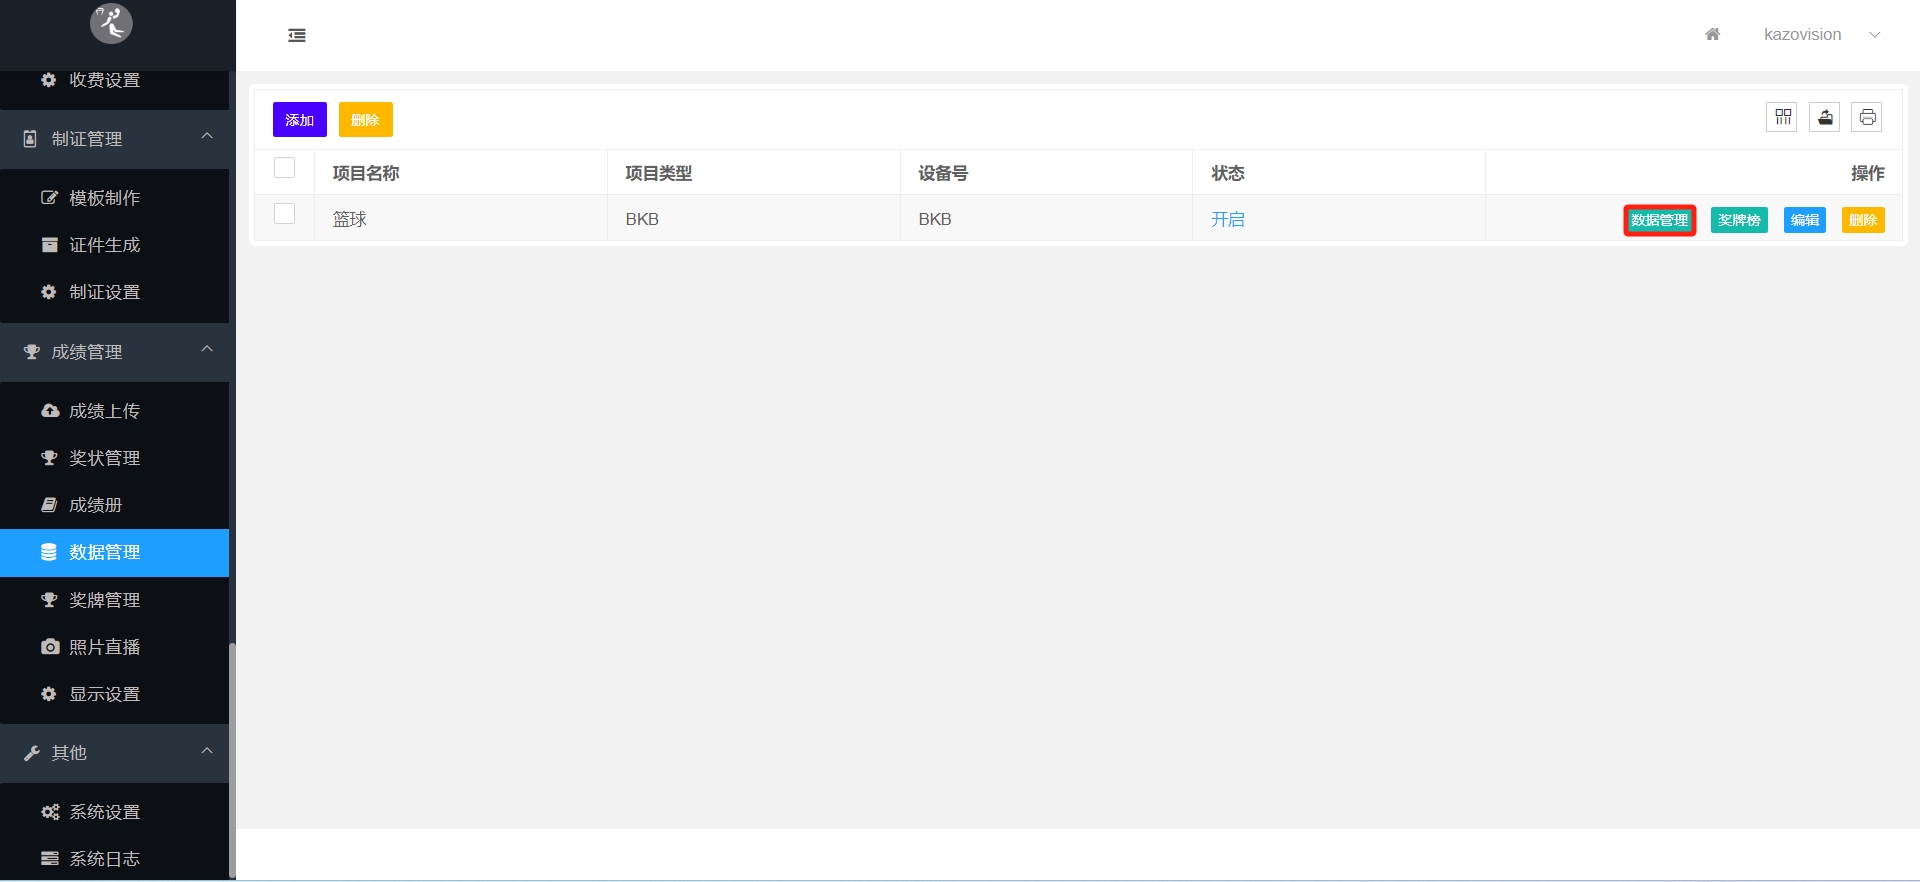Screen dimensions: 1920x882
Task: Click the app logo avatar
Action: 111,22
